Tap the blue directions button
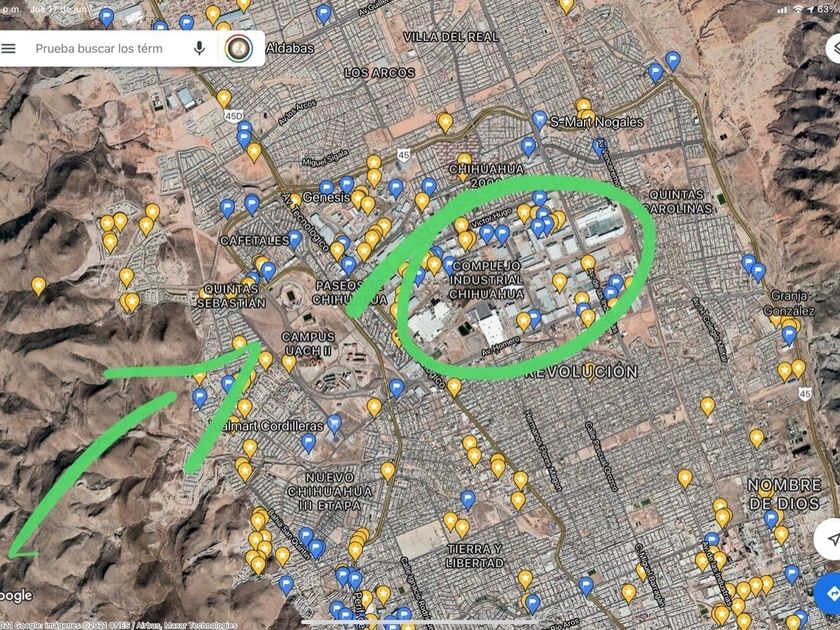 coord(830,595)
